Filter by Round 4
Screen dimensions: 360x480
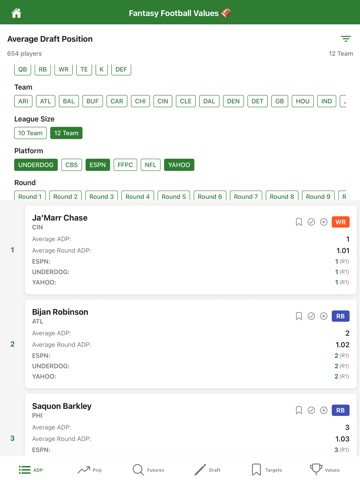[x=137, y=196]
